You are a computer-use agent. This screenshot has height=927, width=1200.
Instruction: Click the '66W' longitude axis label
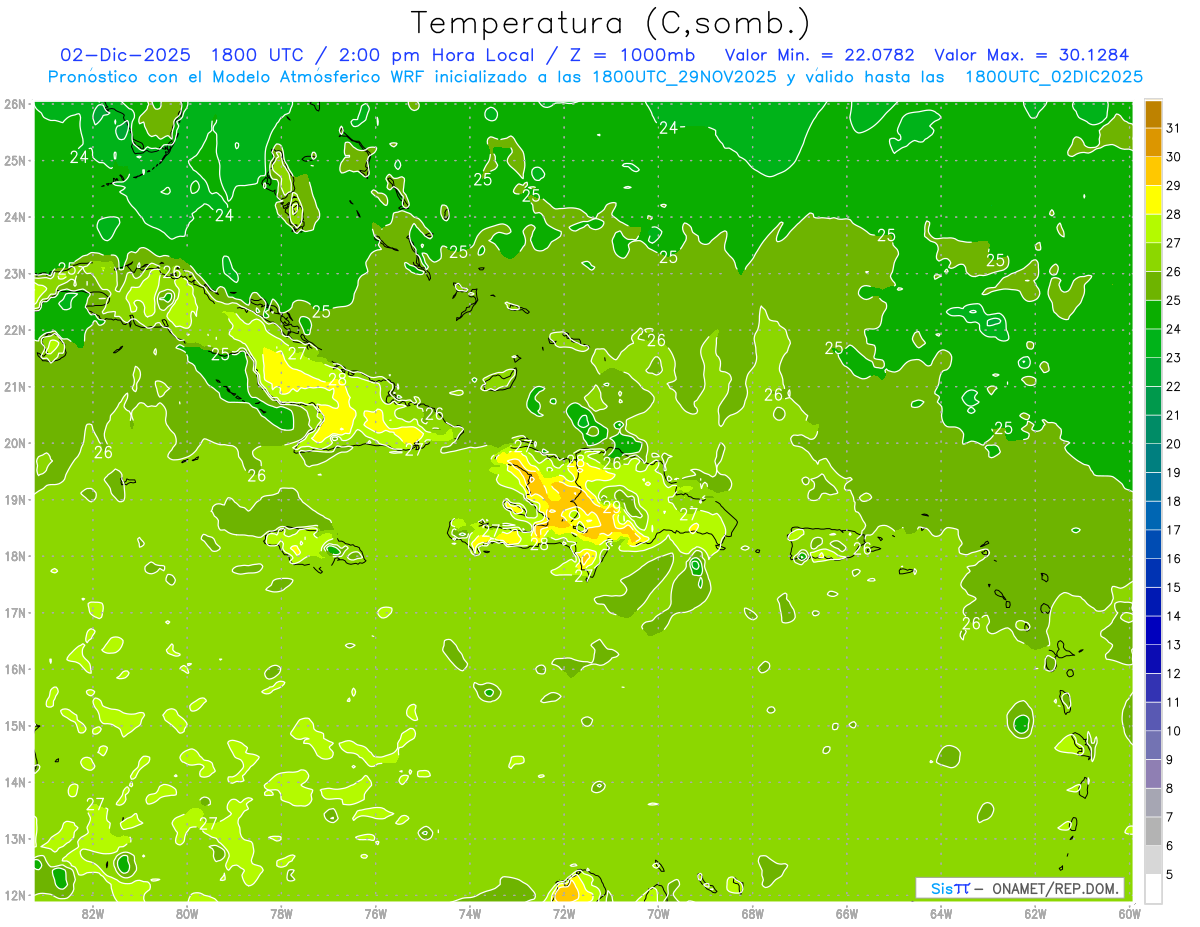847,913
